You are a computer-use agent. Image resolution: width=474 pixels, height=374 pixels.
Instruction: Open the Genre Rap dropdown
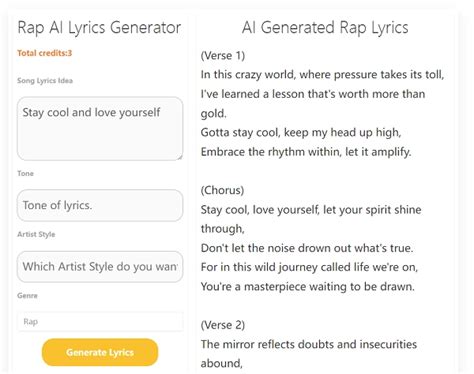(100, 322)
